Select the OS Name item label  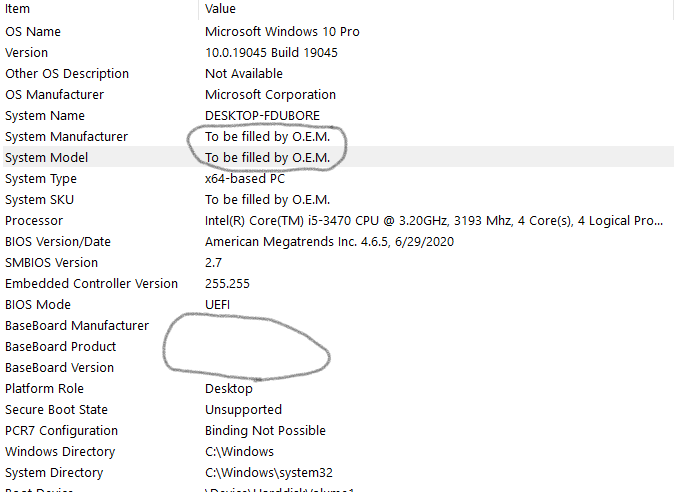coord(33,32)
